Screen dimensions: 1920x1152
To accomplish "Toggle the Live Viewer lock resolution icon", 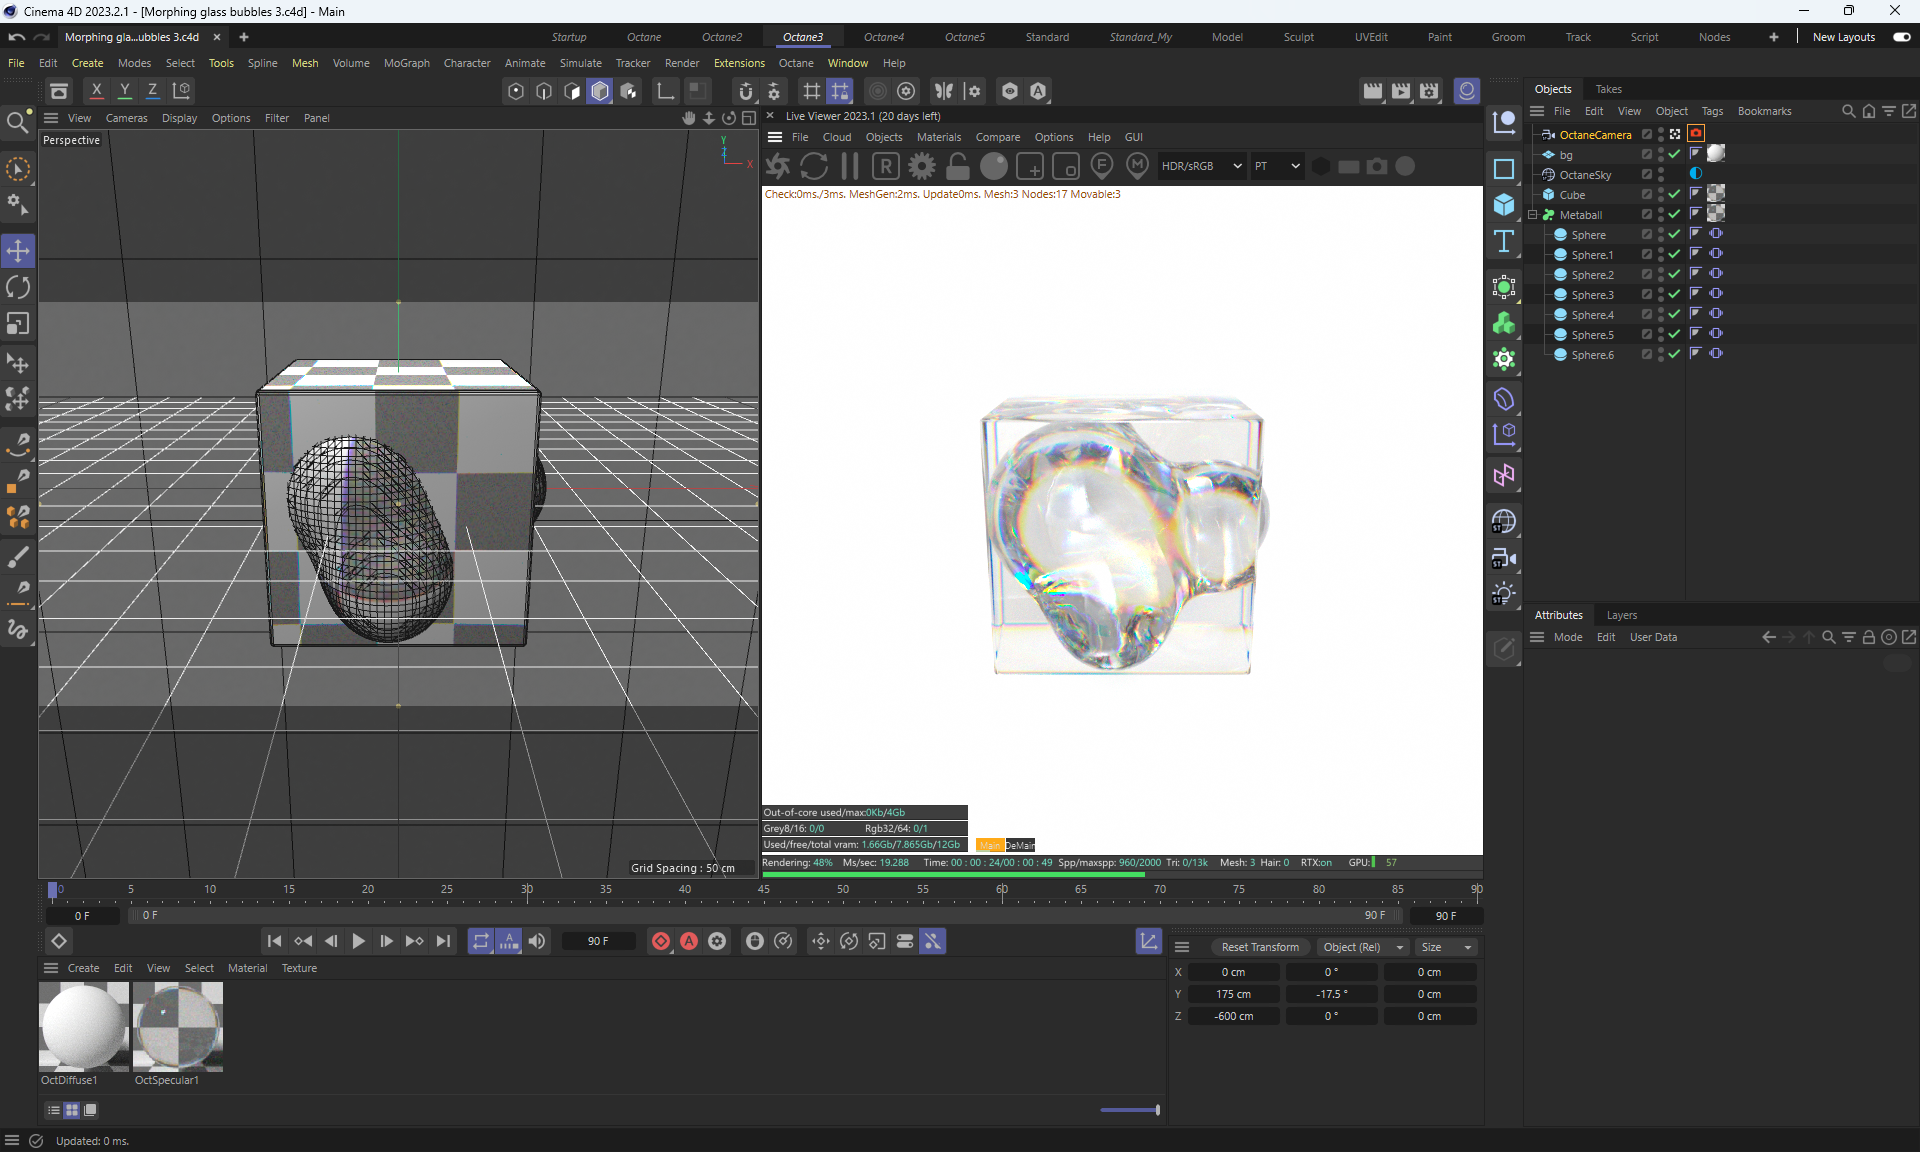I will point(958,167).
